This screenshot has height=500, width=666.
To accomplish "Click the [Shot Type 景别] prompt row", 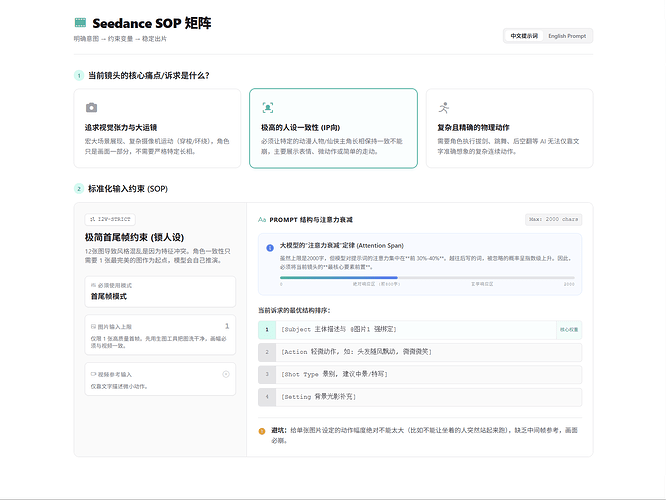I will point(420,375).
